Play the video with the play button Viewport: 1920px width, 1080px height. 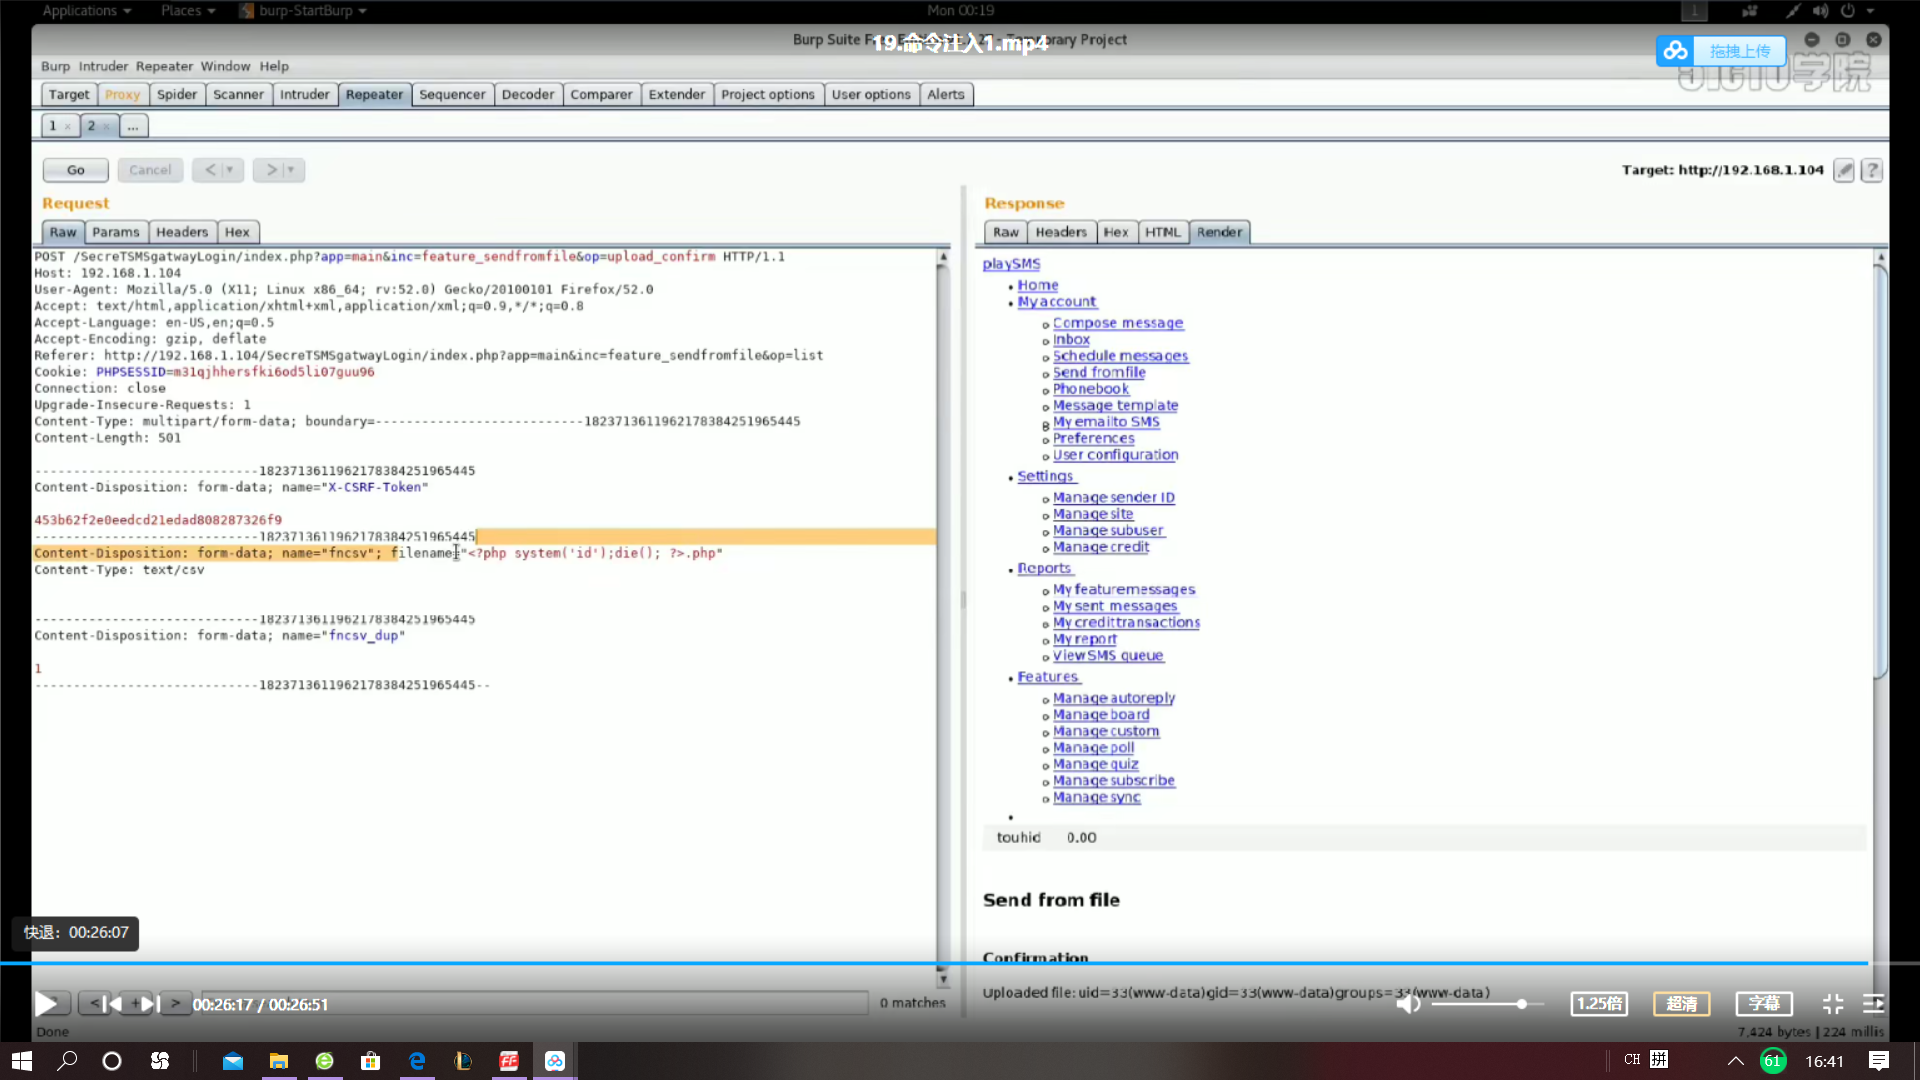pos(46,1003)
